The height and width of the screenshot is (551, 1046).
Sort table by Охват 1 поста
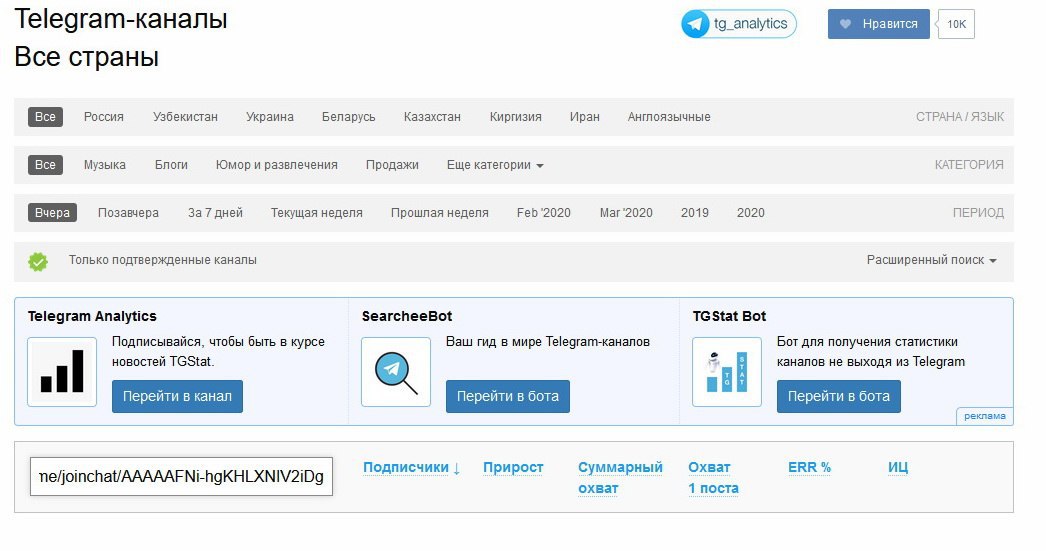713,478
